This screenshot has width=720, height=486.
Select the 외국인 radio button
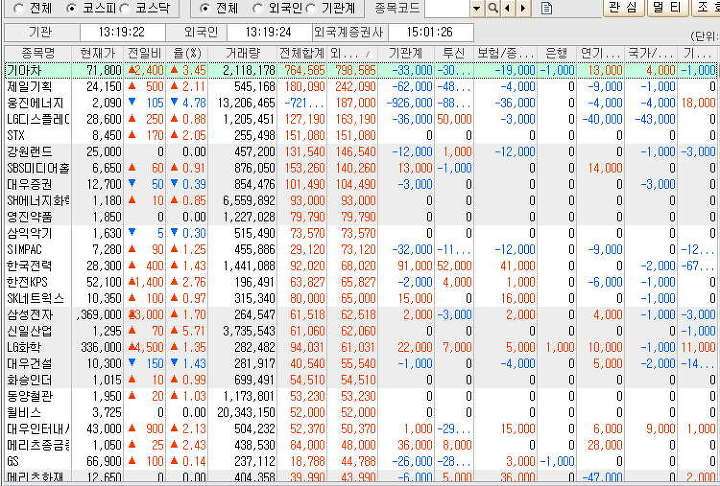258,8
